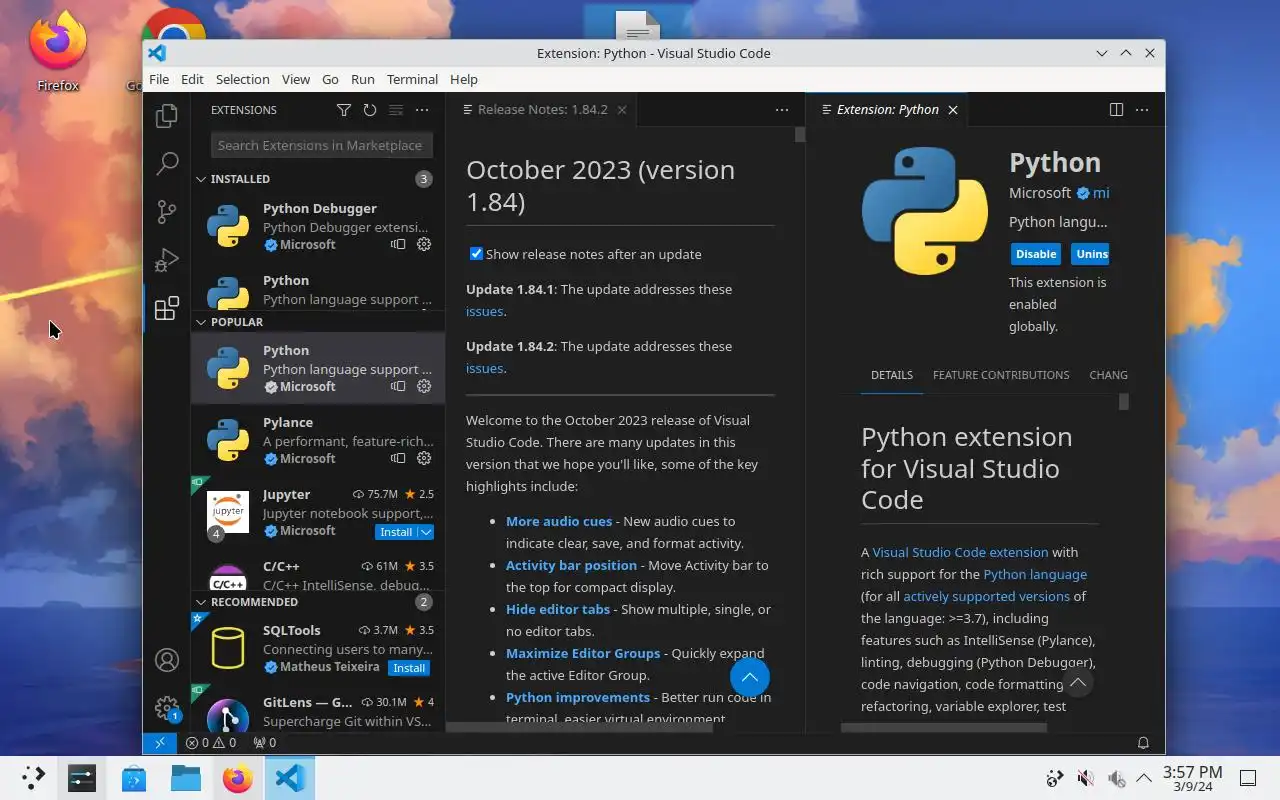Open Activity bar position link
This screenshot has width=1280, height=800.
[x=571, y=565]
